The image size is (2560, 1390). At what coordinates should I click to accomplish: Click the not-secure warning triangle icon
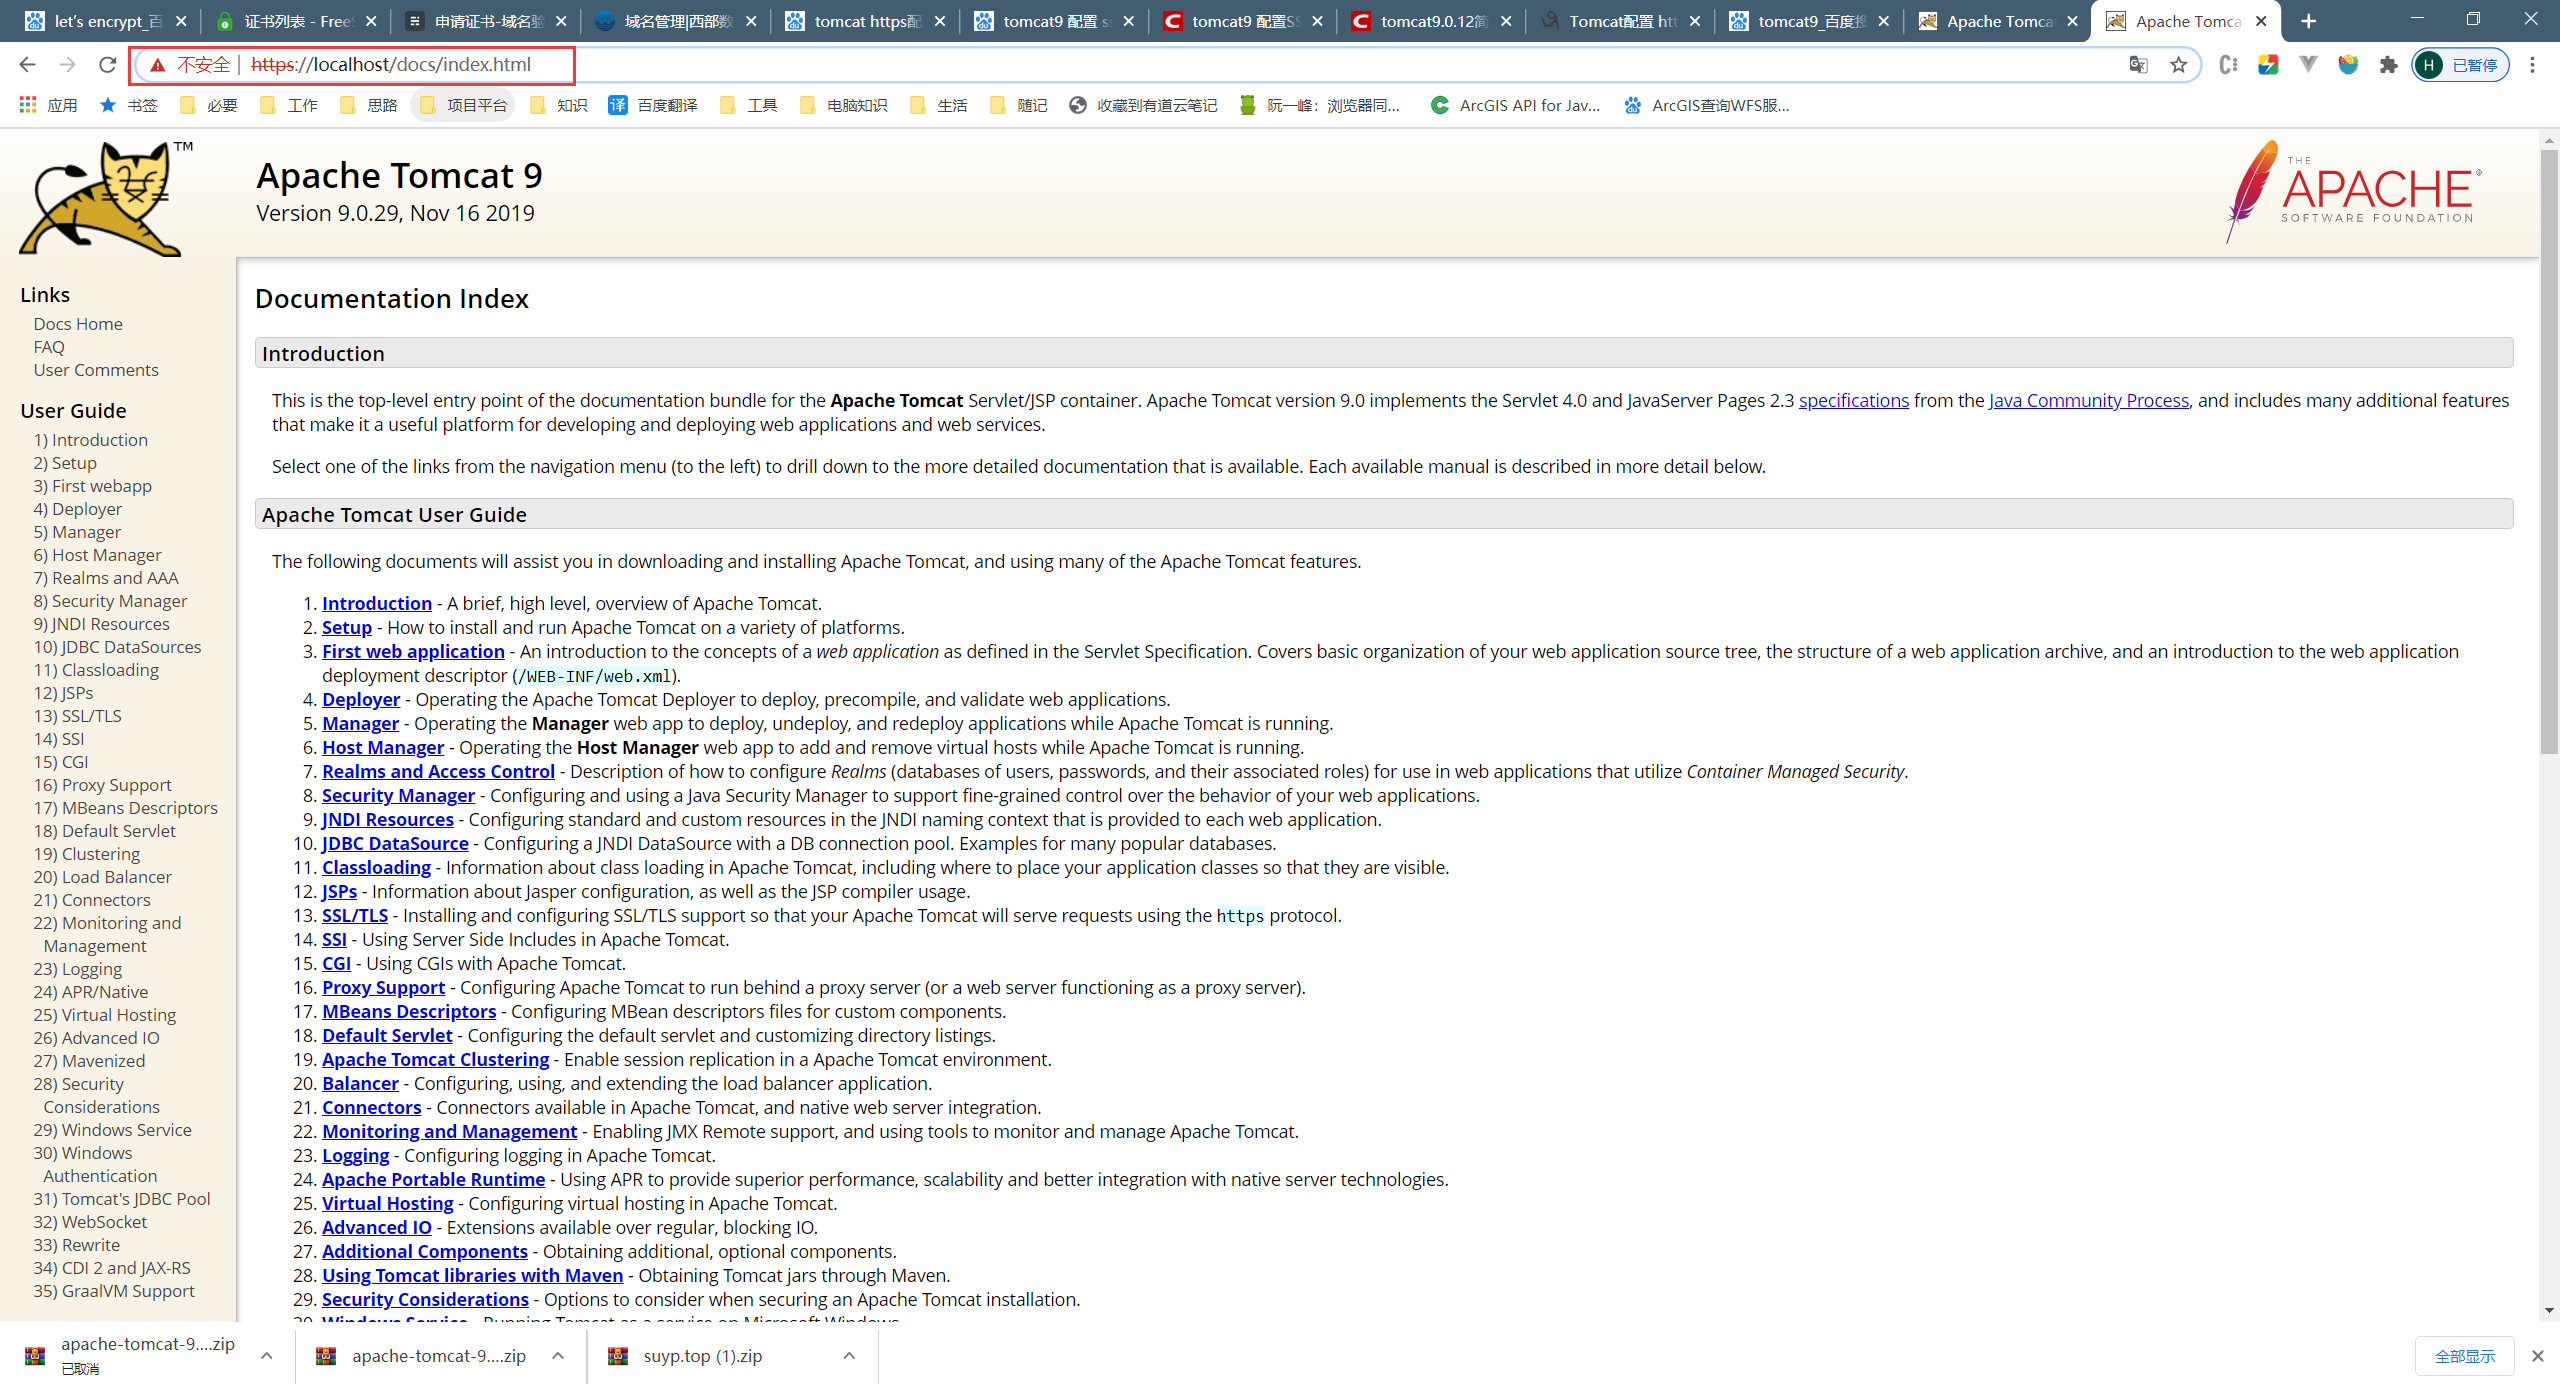tap(157, 65)
